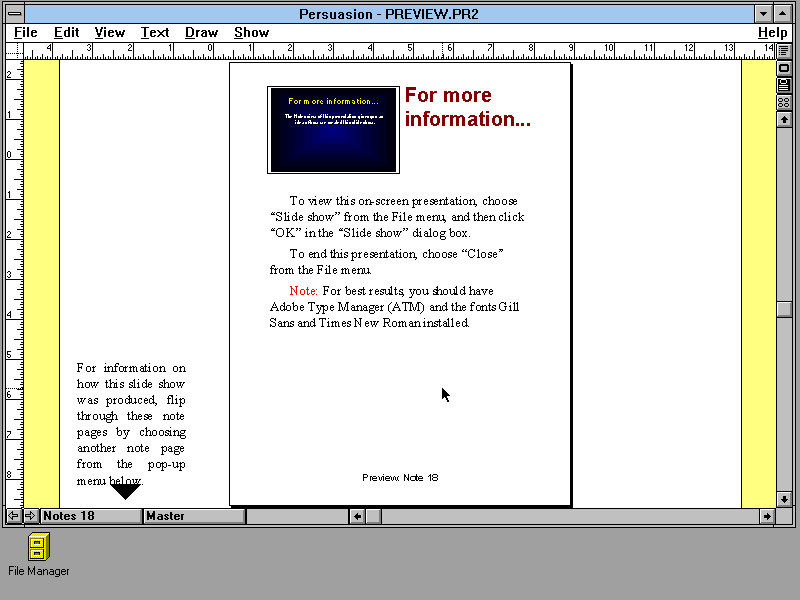Click the document window control-menu box

coord(13,13)
